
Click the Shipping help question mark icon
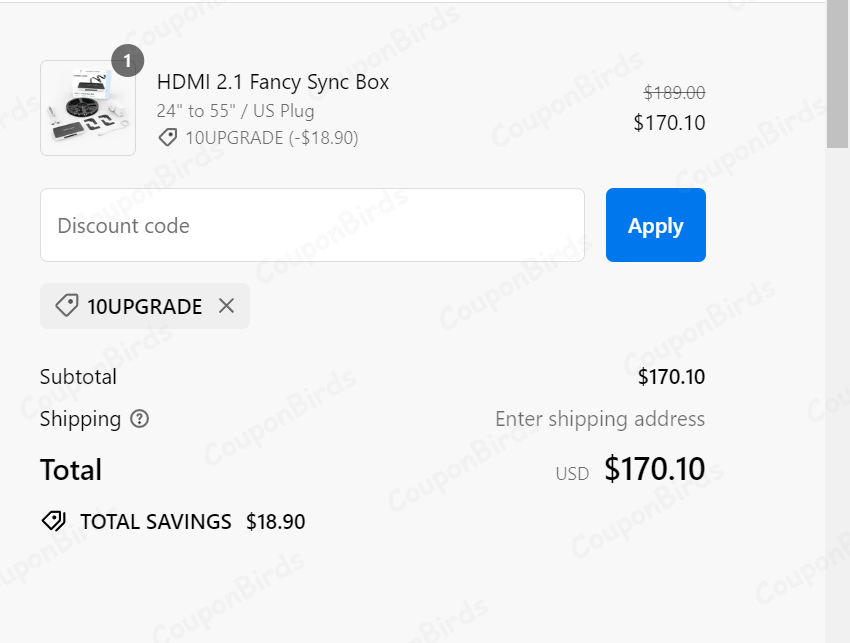[x=140, y=419]
